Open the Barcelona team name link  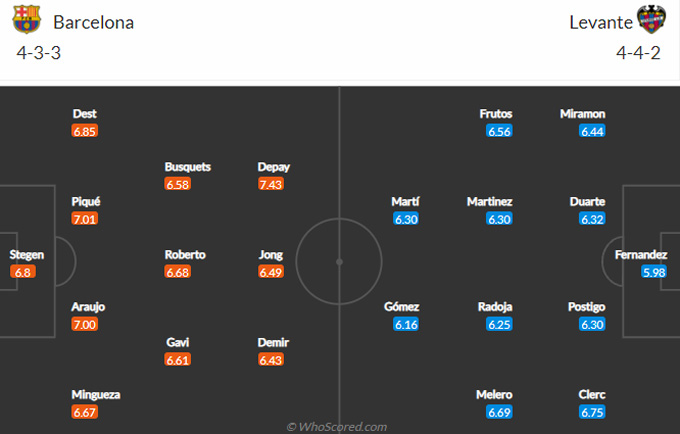point(94,23)
